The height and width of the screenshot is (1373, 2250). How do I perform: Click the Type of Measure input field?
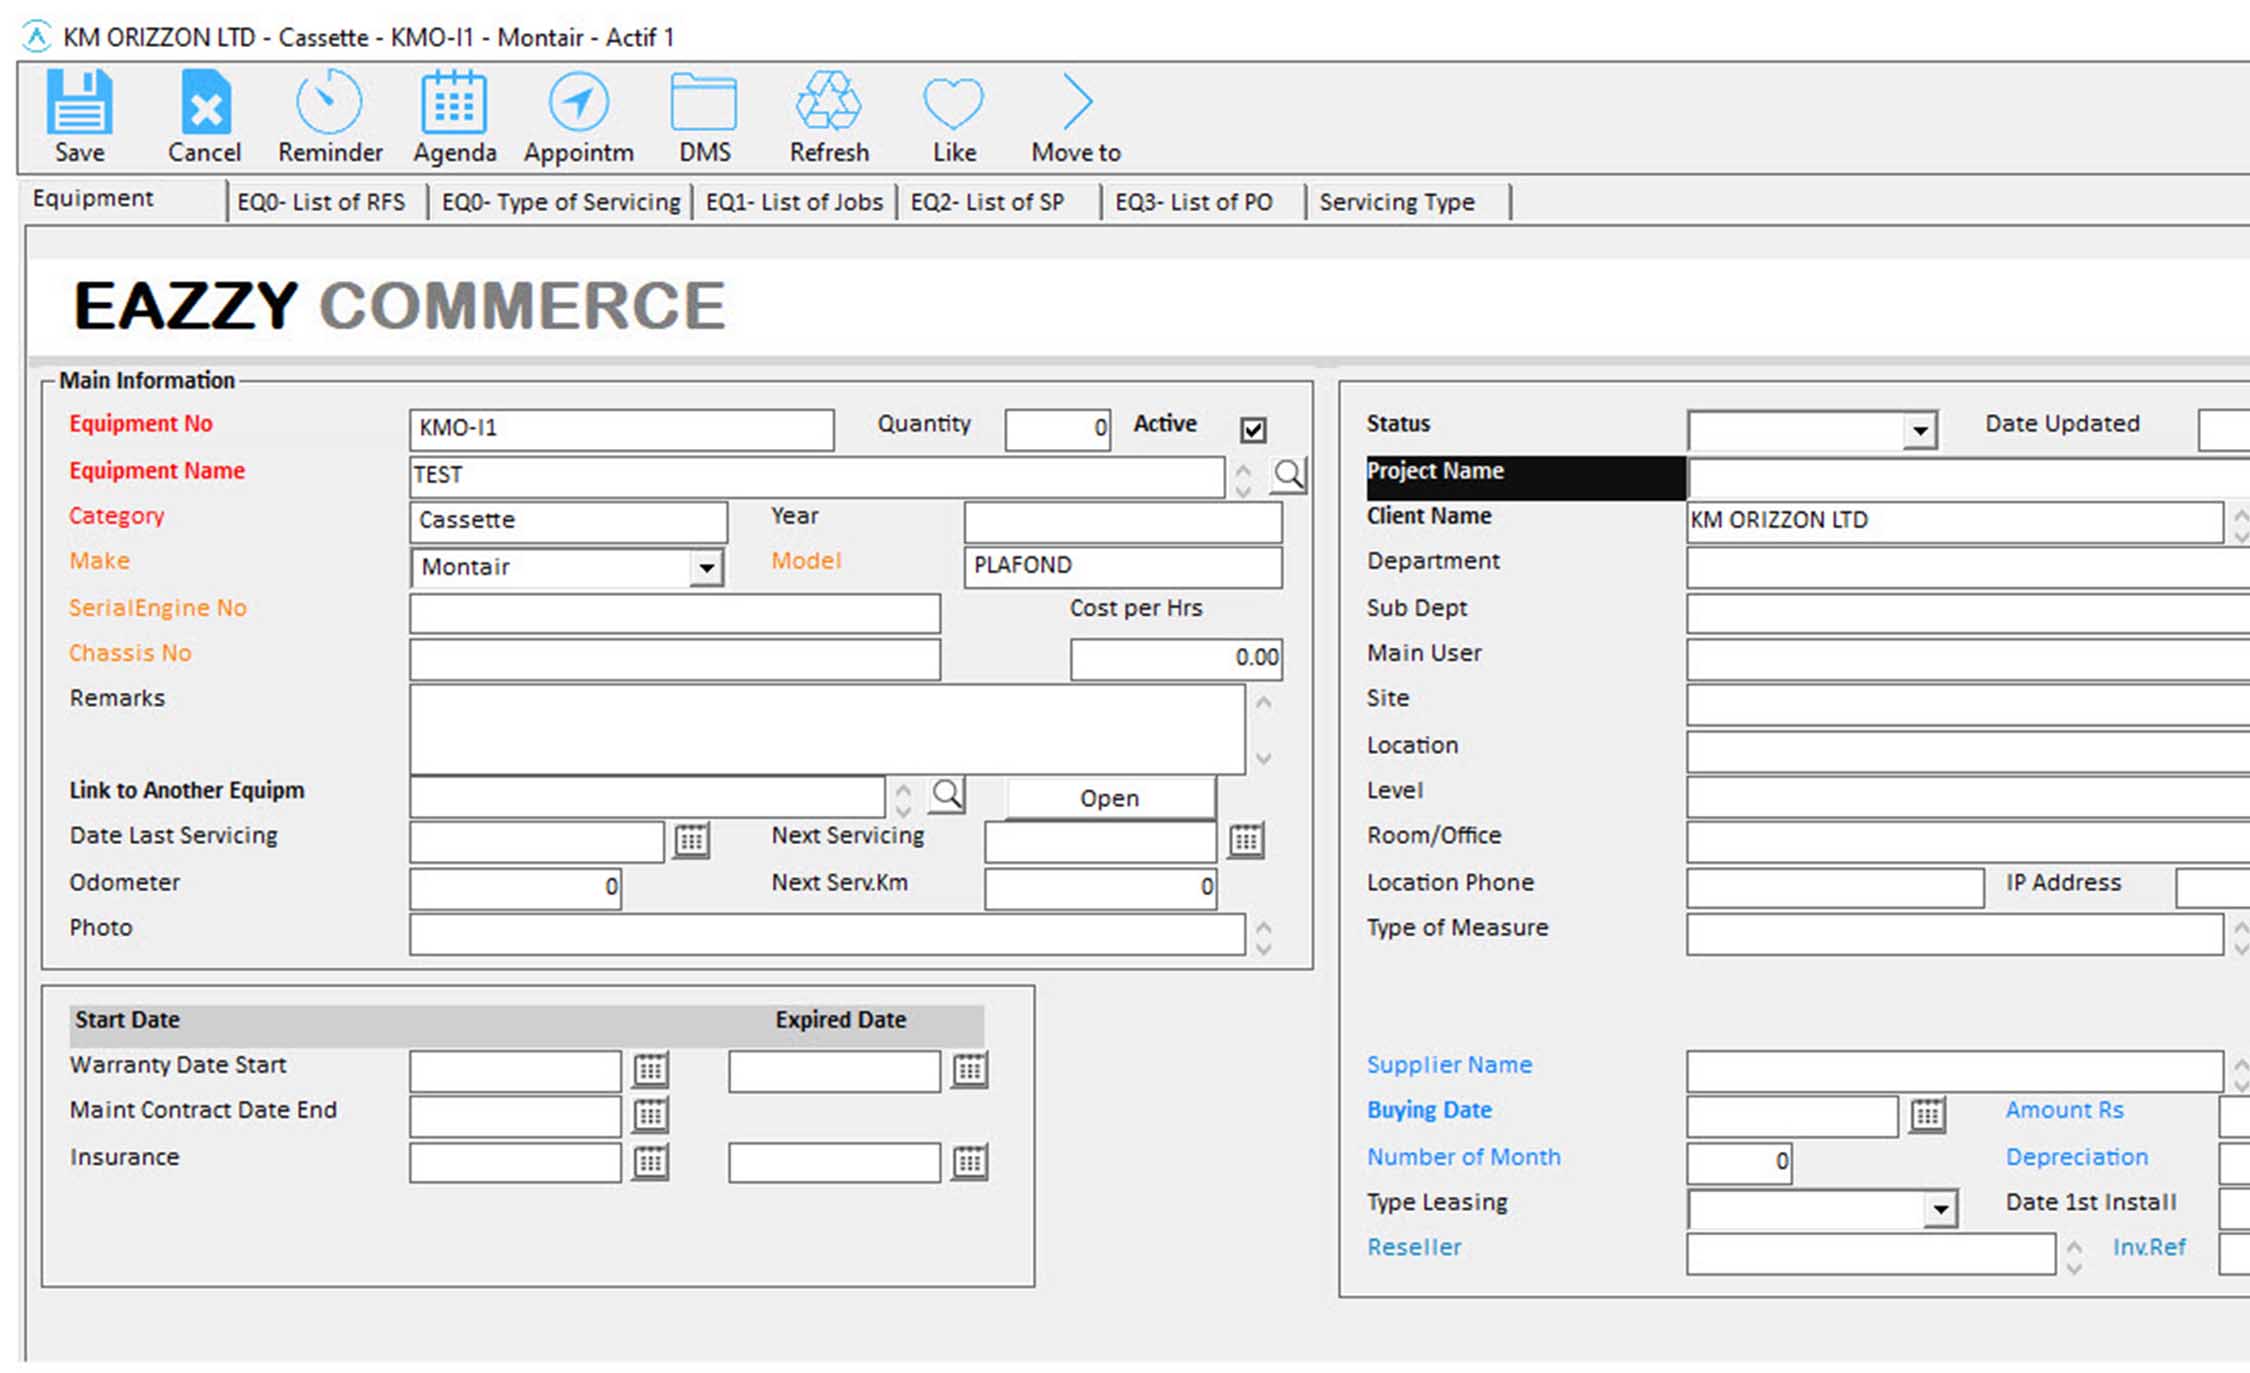(1955, 934)
